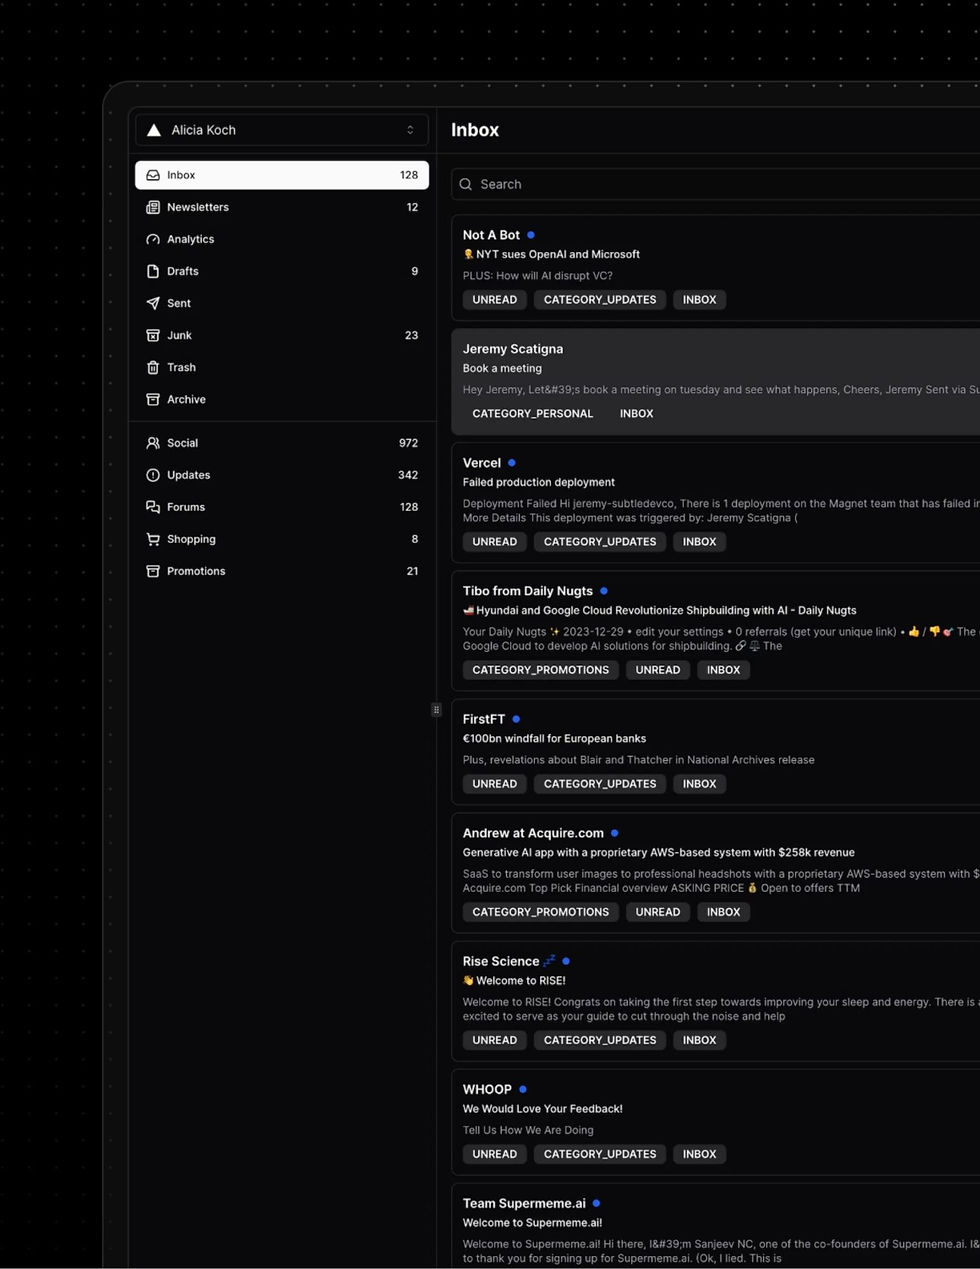Click the Social people icon
Viewport: 980px width, 1269px height.
click(153, 443)
